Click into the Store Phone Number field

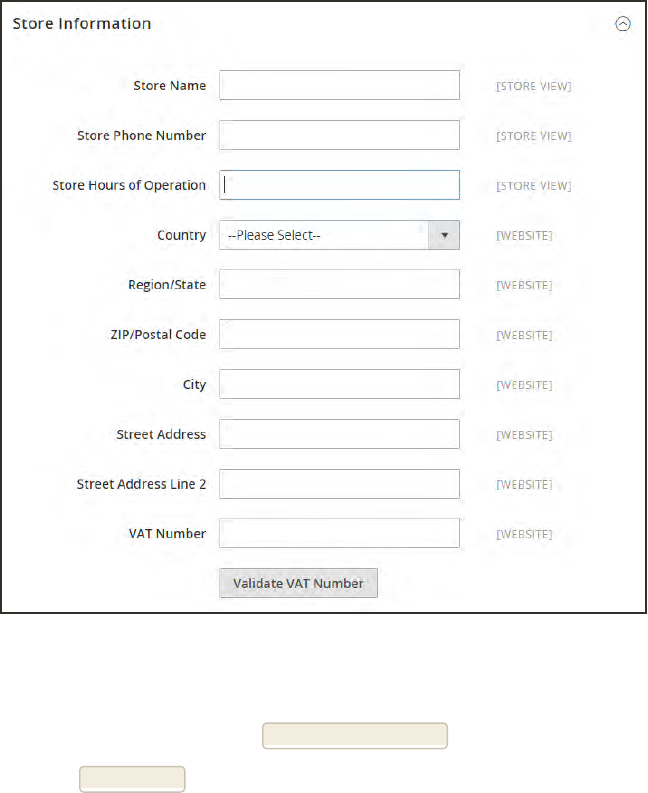click(339, 136)
